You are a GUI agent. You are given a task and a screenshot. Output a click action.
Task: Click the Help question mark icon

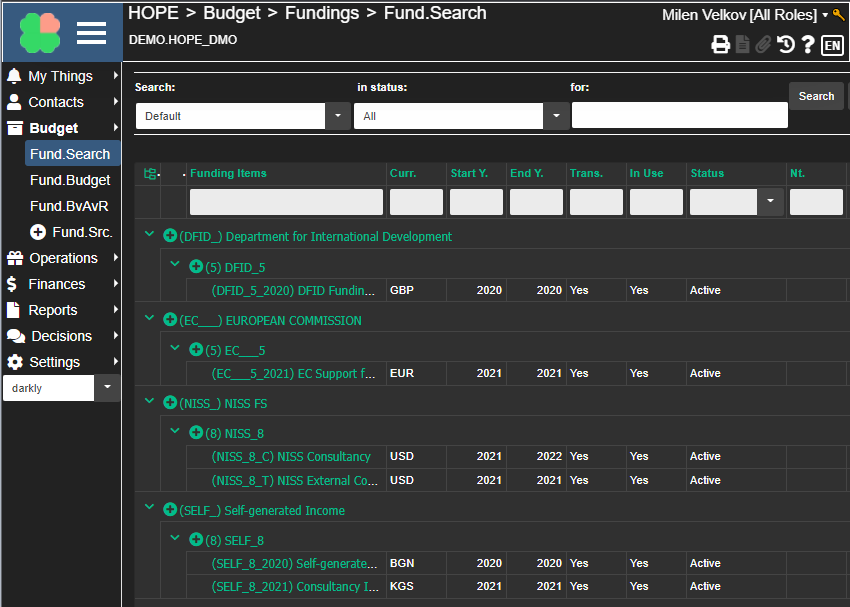click(x=808, y=44)
